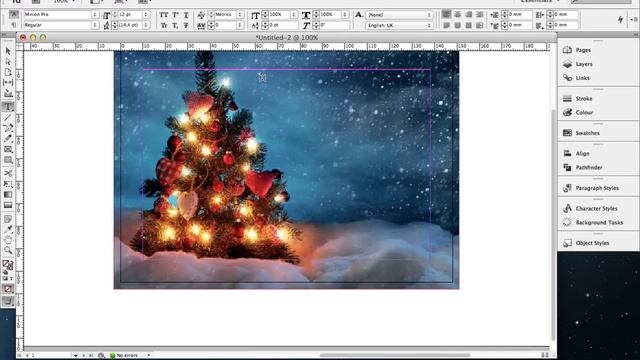Open the 12 pt font size dropdown
This screenshot has height=360, width=640.
pyautogui.click(x=146, y=14)
